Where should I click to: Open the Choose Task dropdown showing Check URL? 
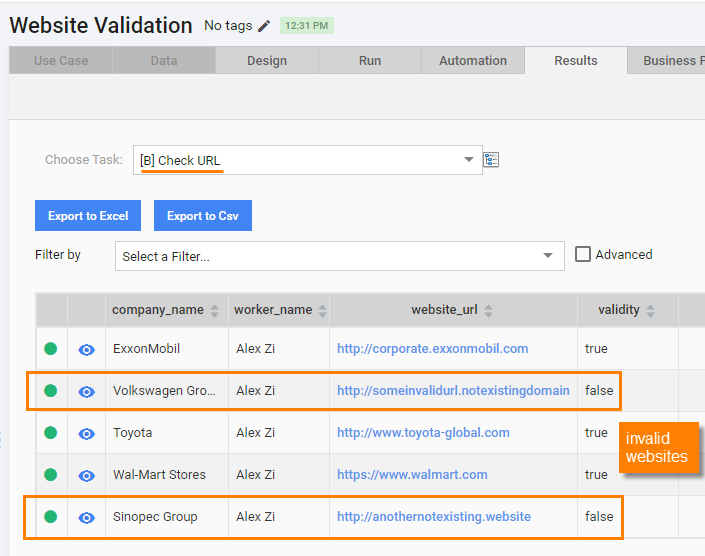coord(308,160)
